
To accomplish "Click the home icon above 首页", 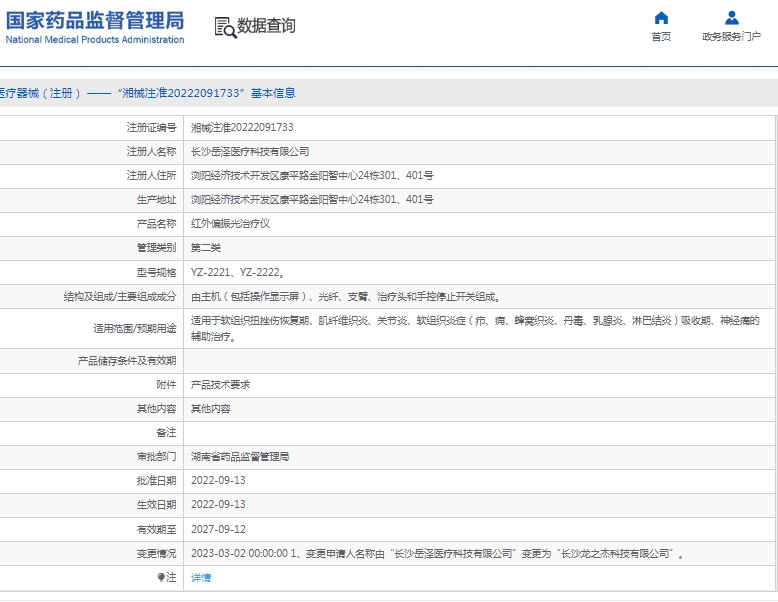I will (661, 18).
